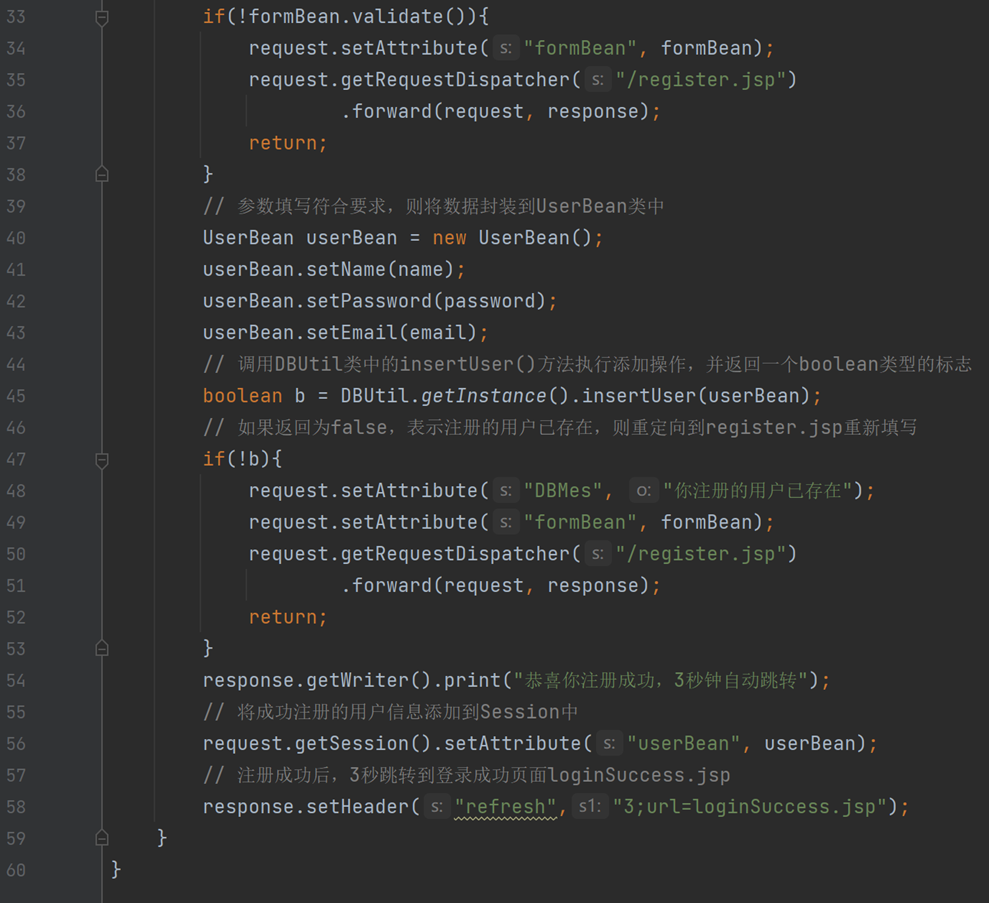The height and width of the screenshot is (903, 989).
Task: Click fold end marker on line 59
Action: (x=102, y=838)
